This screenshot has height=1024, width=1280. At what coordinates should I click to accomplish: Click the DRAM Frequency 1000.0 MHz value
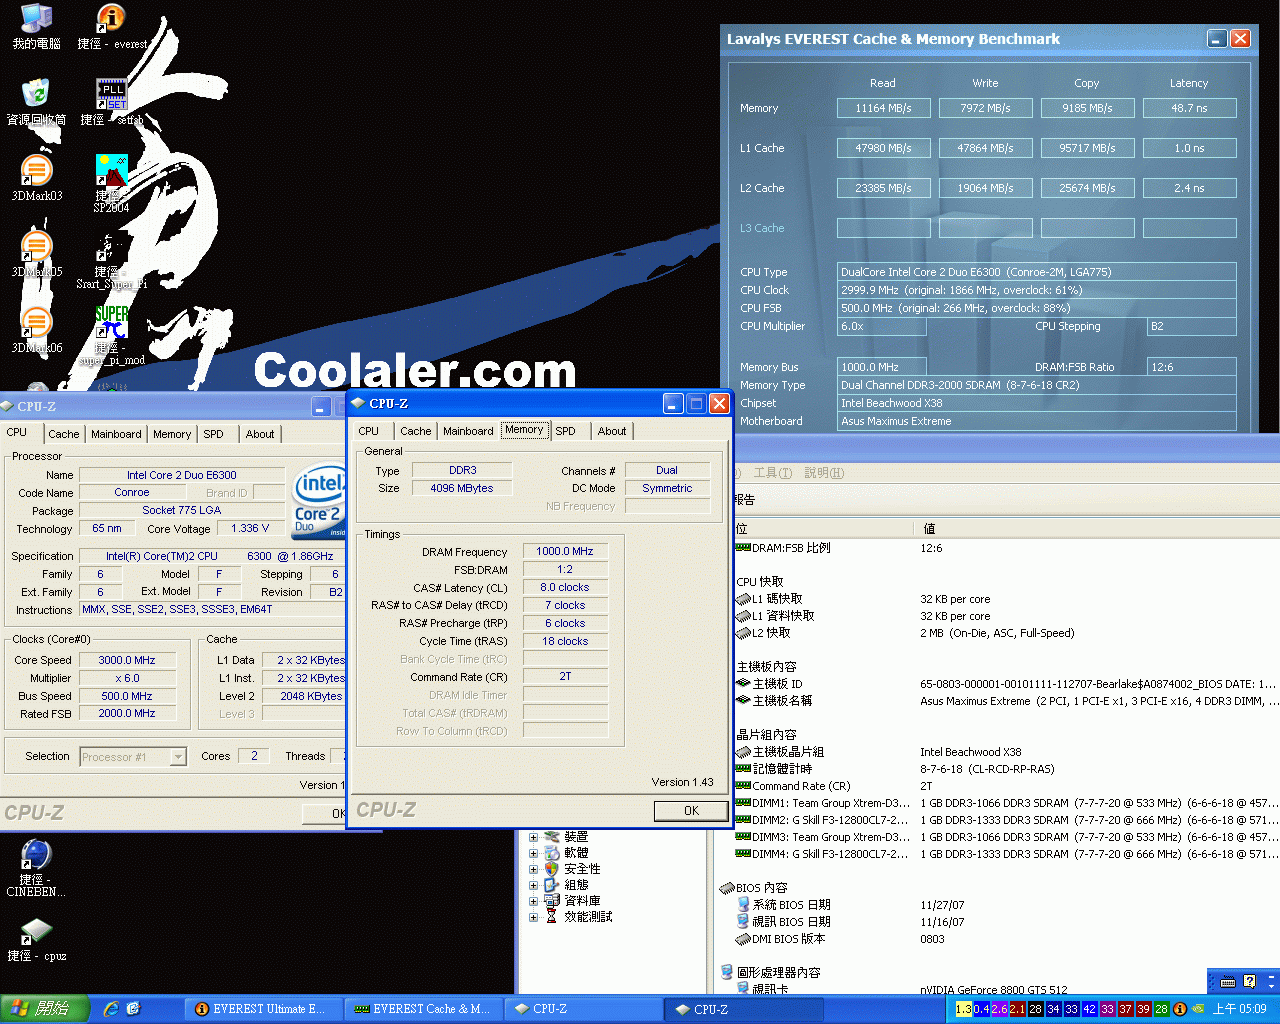point(565,551)
